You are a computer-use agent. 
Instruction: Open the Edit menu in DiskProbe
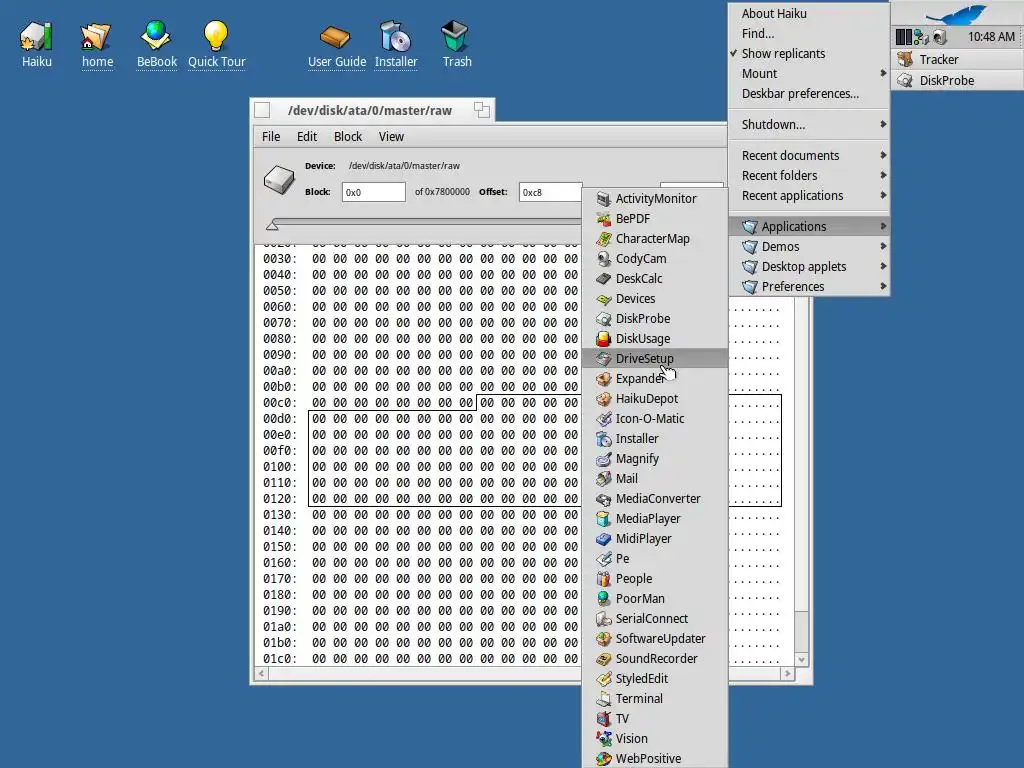pos(307,136)
